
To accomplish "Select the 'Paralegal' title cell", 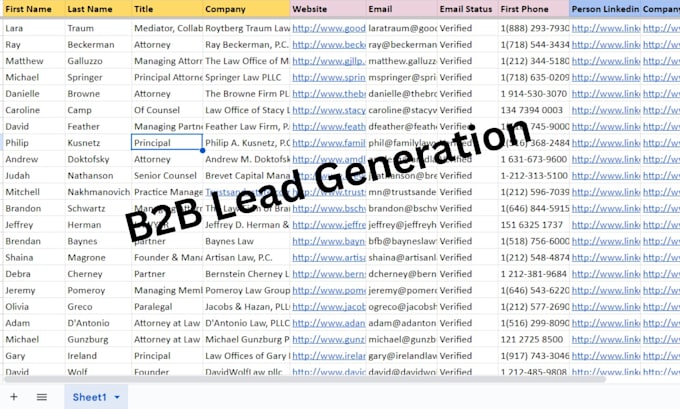I will click(x=167, y=307).
